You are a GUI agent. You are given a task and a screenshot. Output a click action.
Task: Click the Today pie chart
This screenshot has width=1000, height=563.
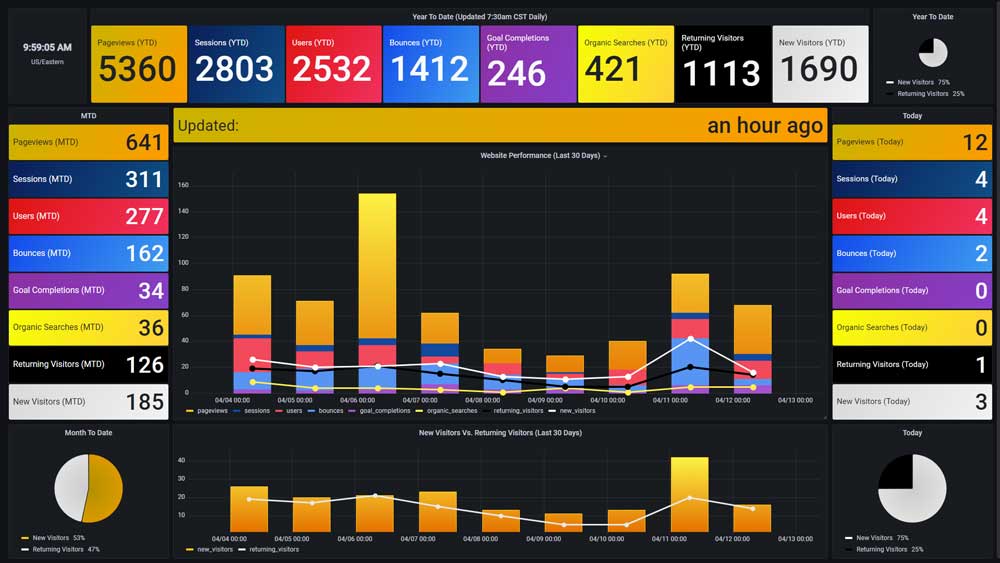coord(912,488)
